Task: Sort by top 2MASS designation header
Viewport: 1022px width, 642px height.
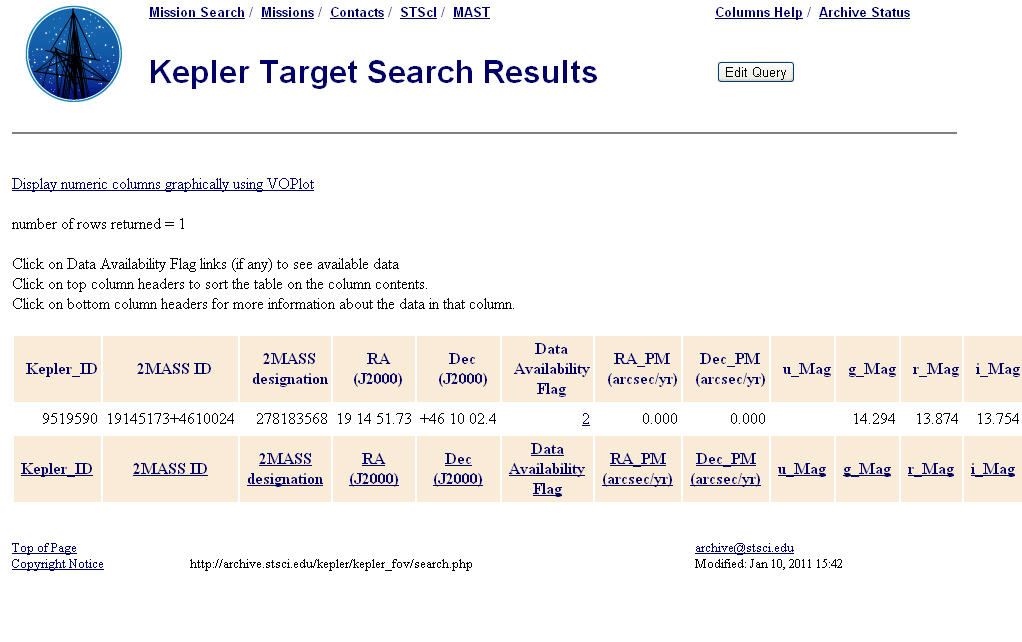Action: click(x=289, y=369)
